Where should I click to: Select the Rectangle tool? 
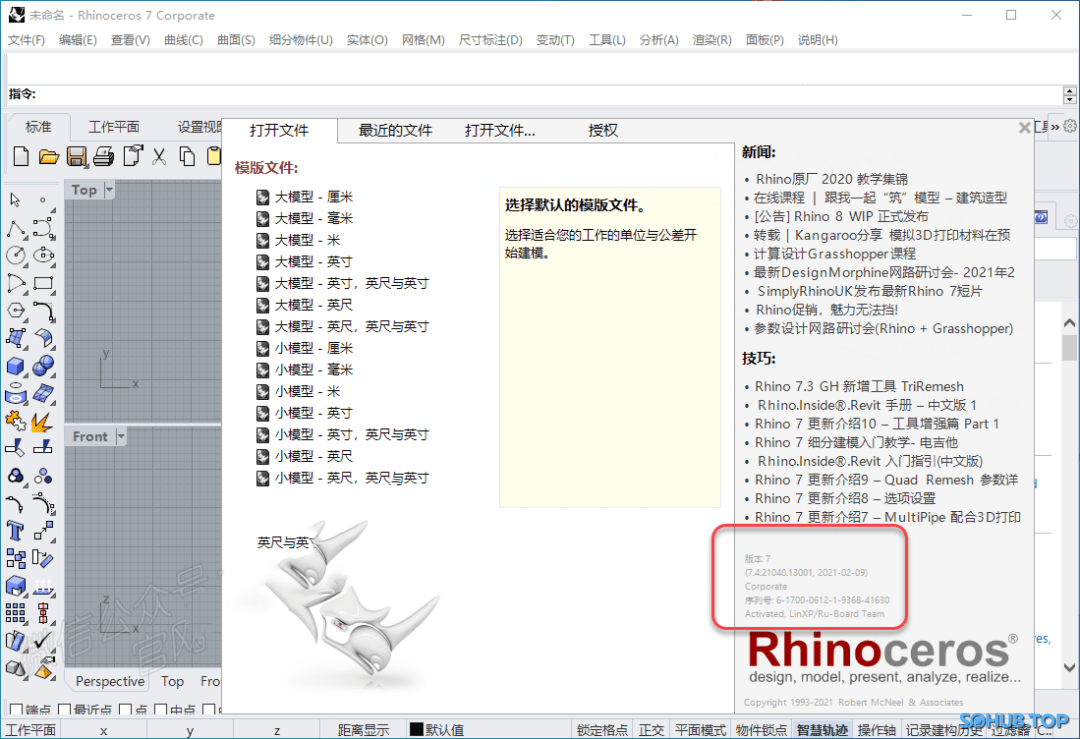pos(43,283)
